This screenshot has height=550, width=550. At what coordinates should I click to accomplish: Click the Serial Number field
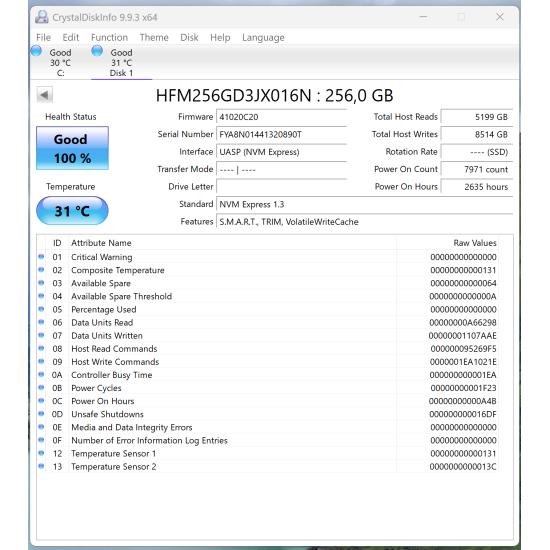(281, 135)
